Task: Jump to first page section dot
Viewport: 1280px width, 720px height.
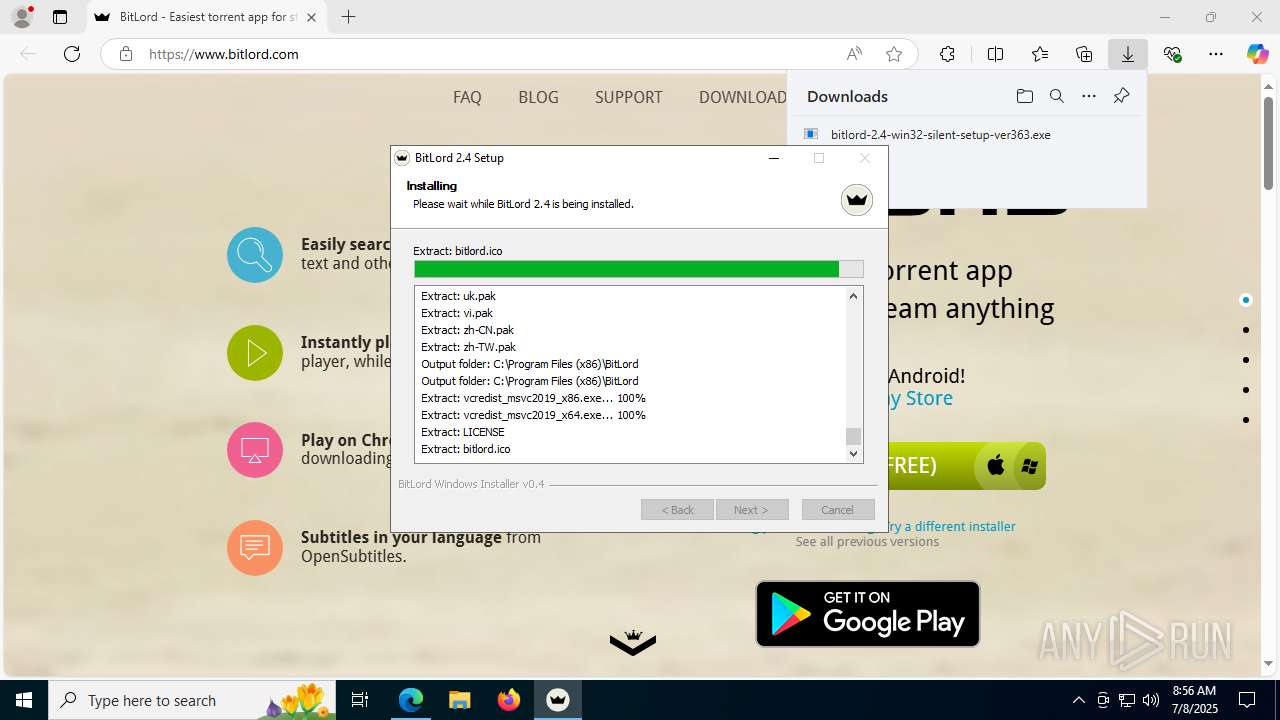Action: coord(1245,300)
